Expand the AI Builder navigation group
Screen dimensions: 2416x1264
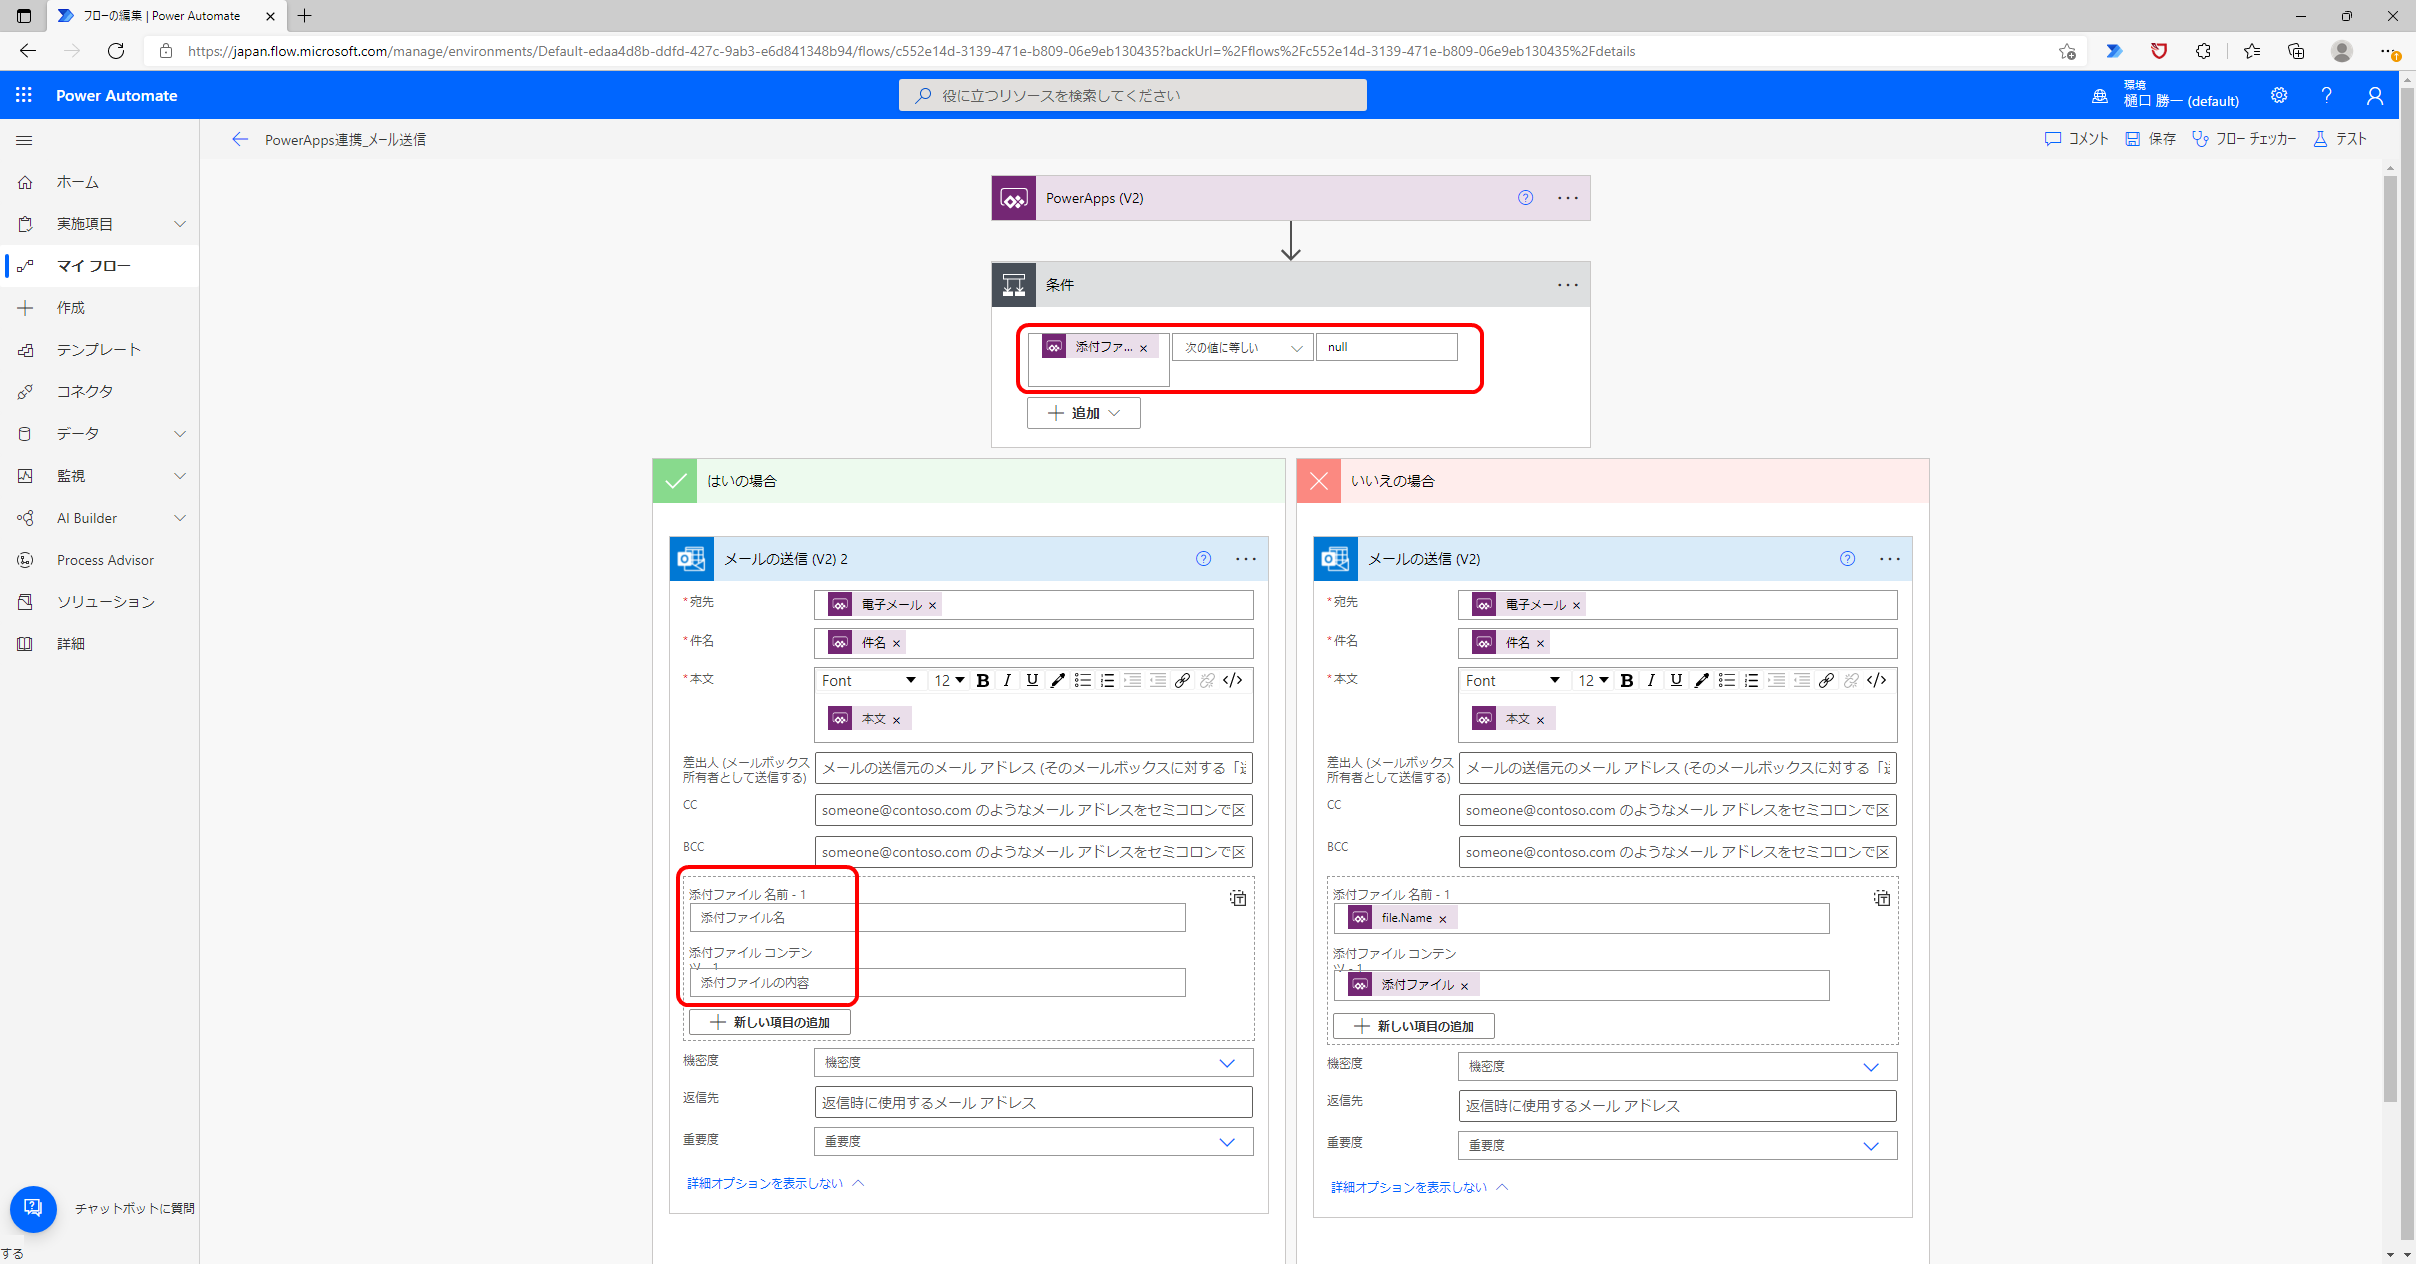(180, 518)
